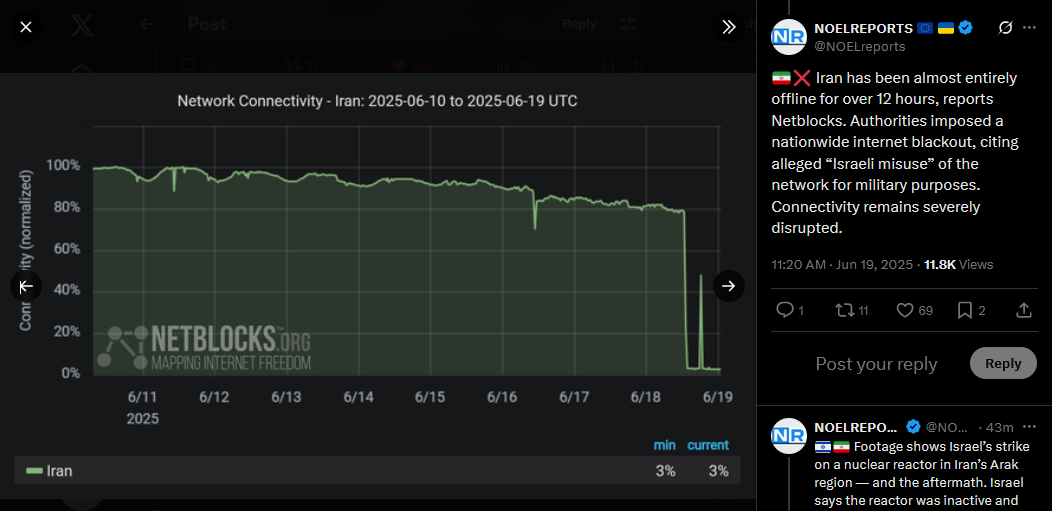This screenshot has height=511, width=1052.
Task: Collapse the side panel with double chevron icon
Action: (729, 27)
